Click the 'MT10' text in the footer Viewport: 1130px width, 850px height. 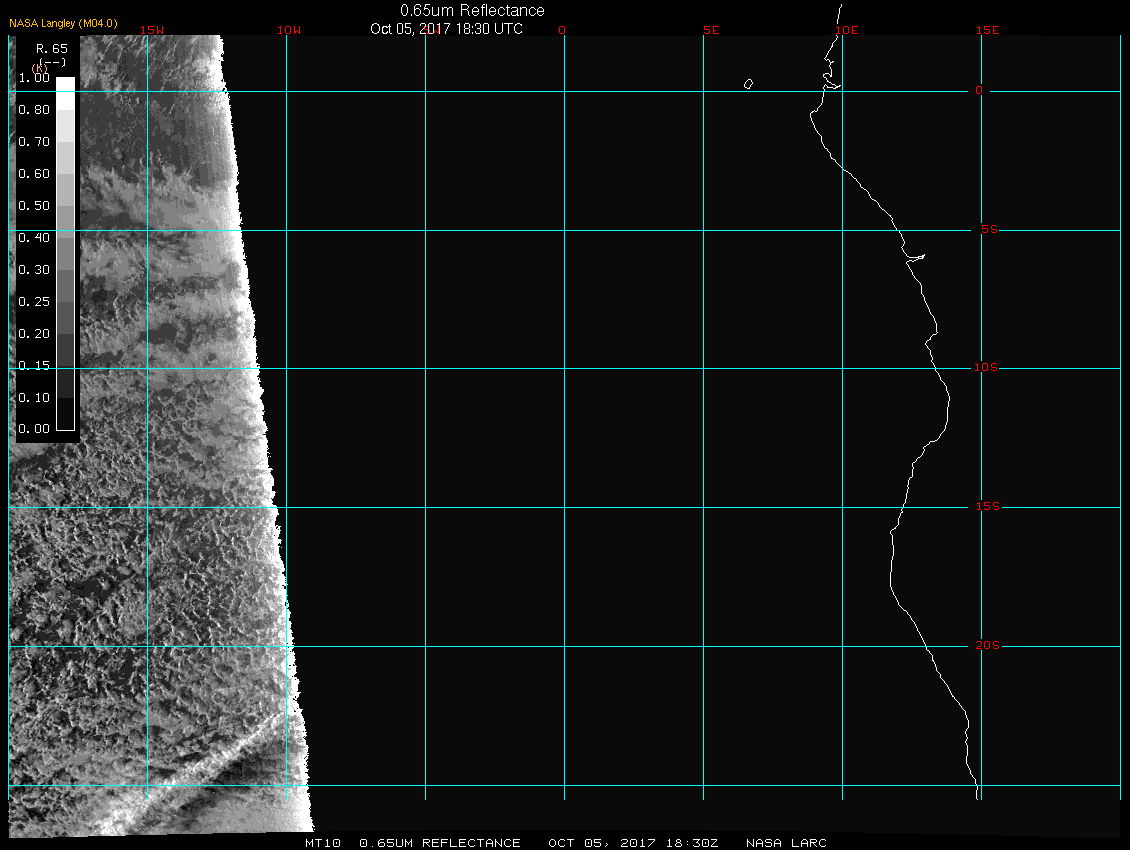(x=322, y=843)
